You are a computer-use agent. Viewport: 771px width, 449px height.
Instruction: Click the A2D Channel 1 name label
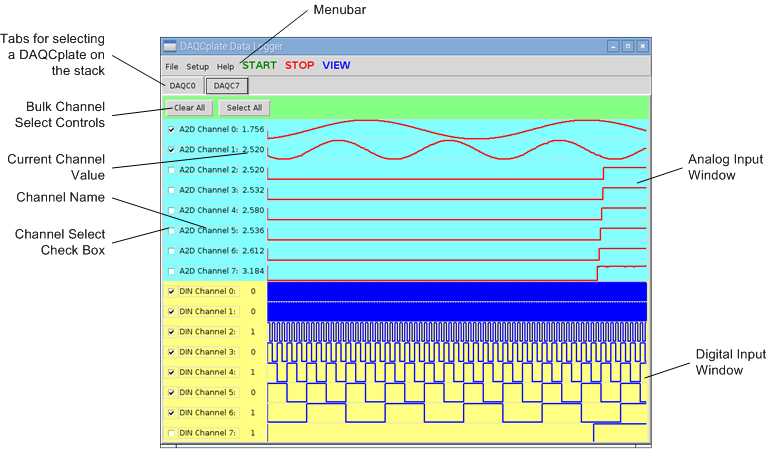tap(208, 150)
